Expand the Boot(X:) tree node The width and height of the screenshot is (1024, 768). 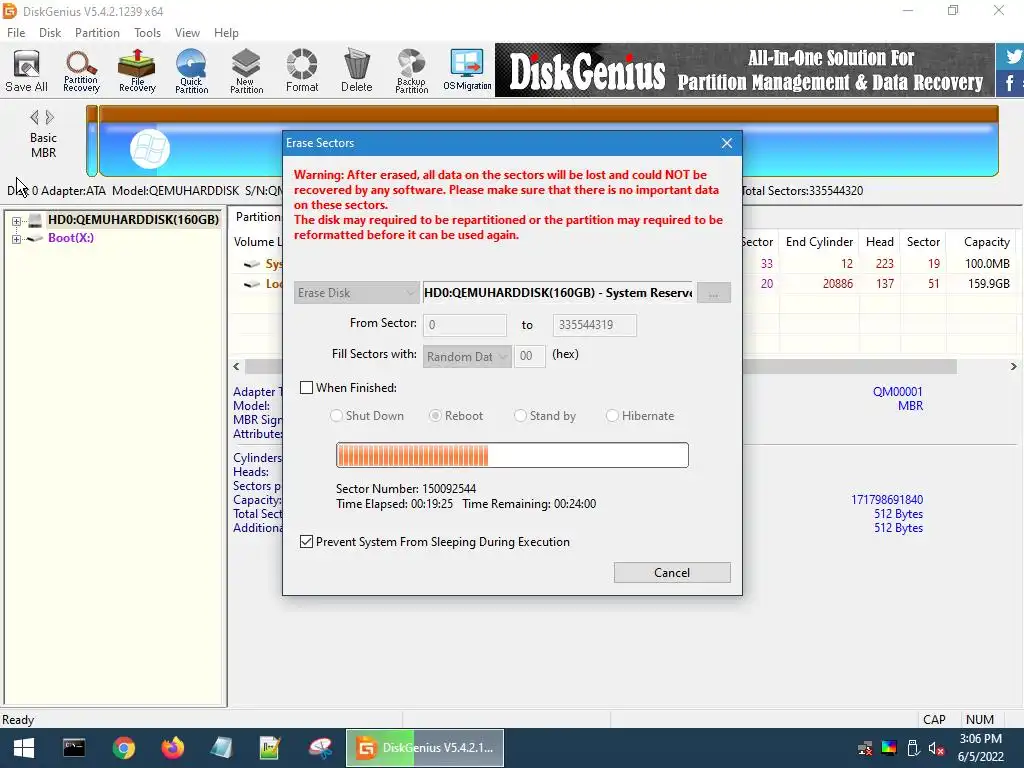(x=16, y=239)
